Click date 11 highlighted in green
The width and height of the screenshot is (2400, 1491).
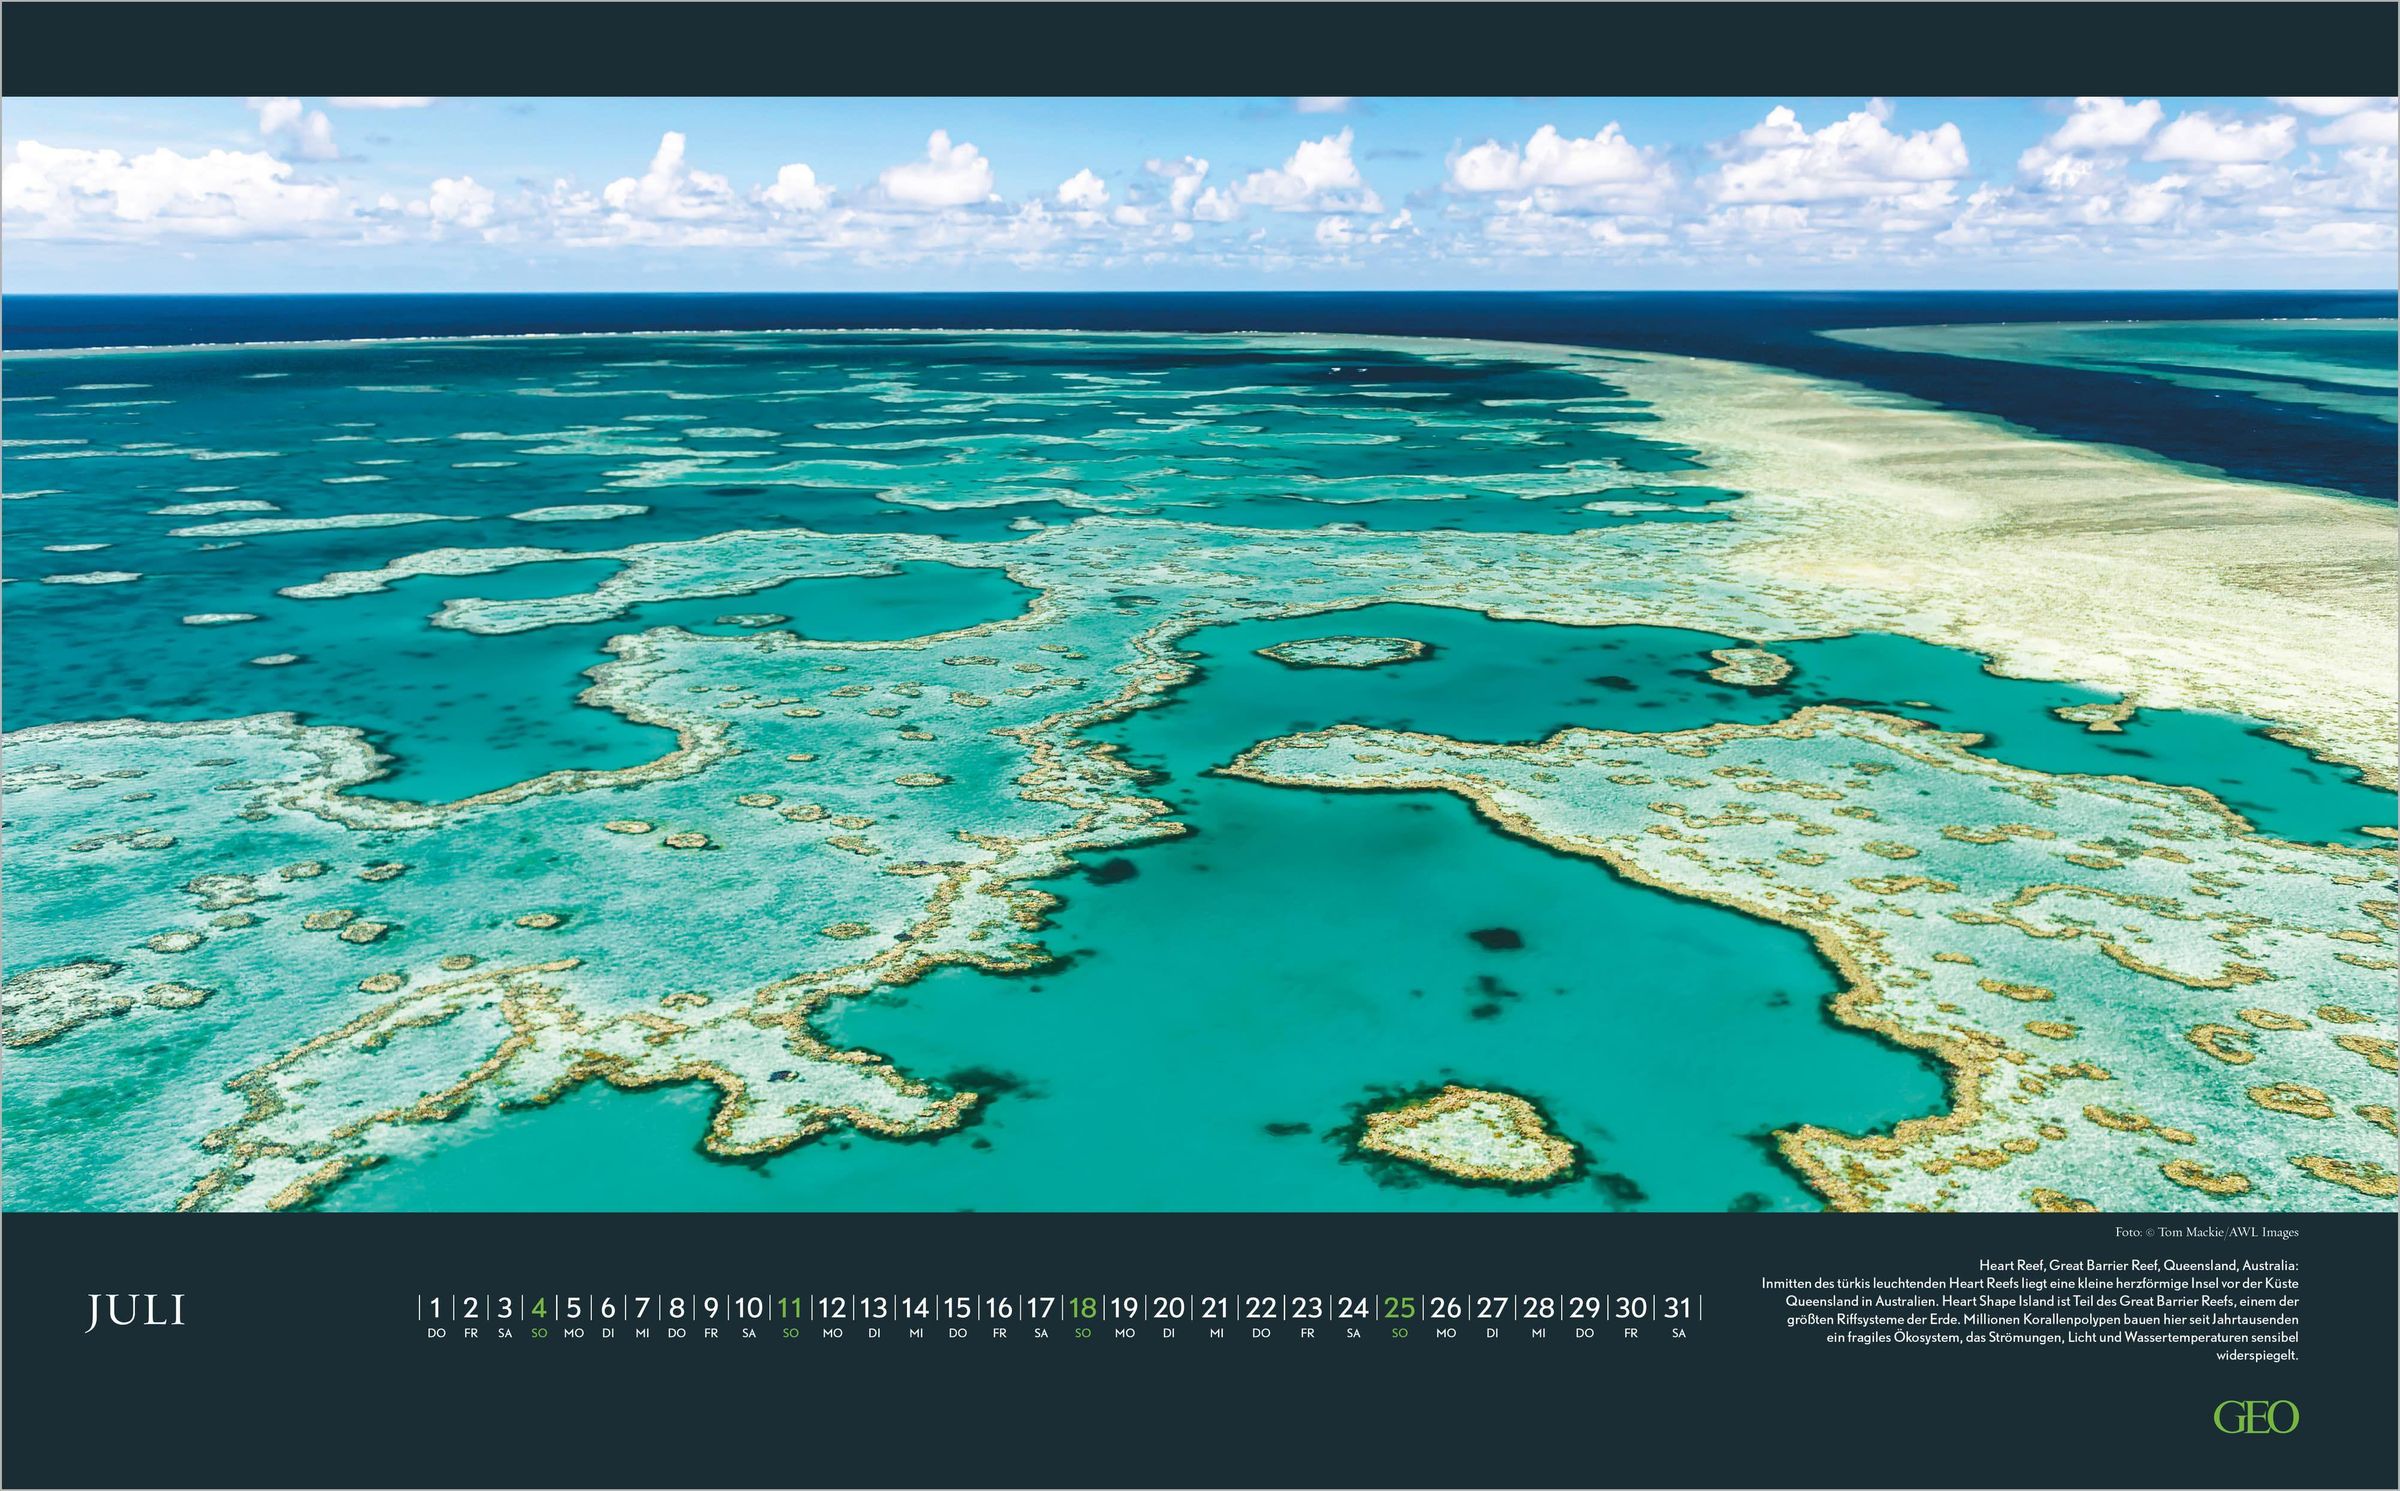pos(790,1308)
